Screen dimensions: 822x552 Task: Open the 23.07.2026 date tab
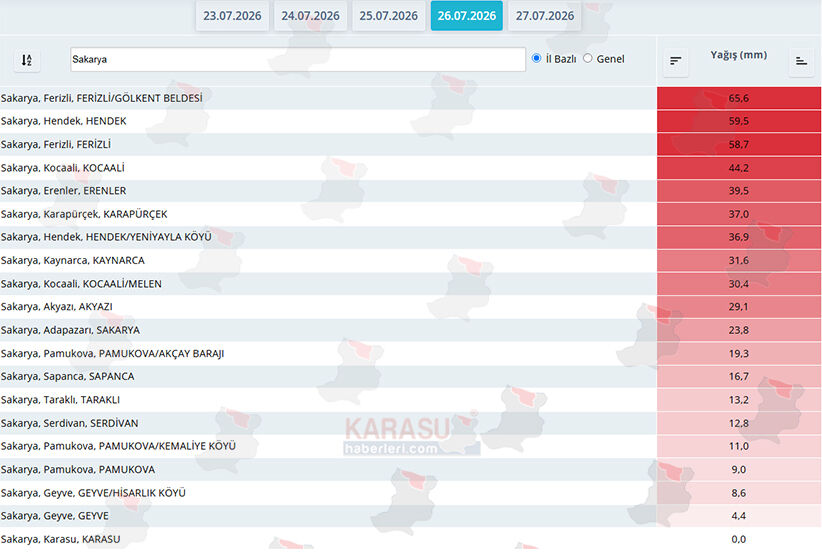point(232,16)
